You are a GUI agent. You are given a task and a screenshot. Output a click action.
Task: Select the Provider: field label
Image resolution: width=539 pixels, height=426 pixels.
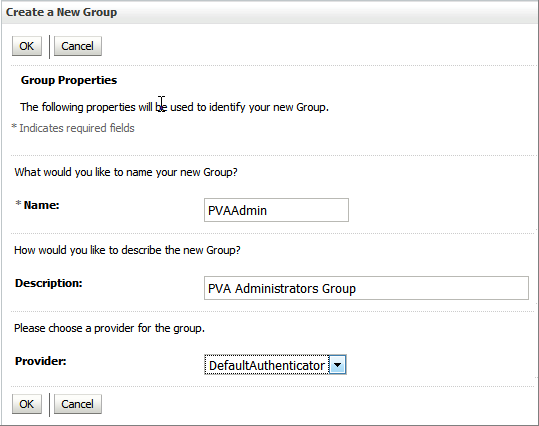click(41, 361)
